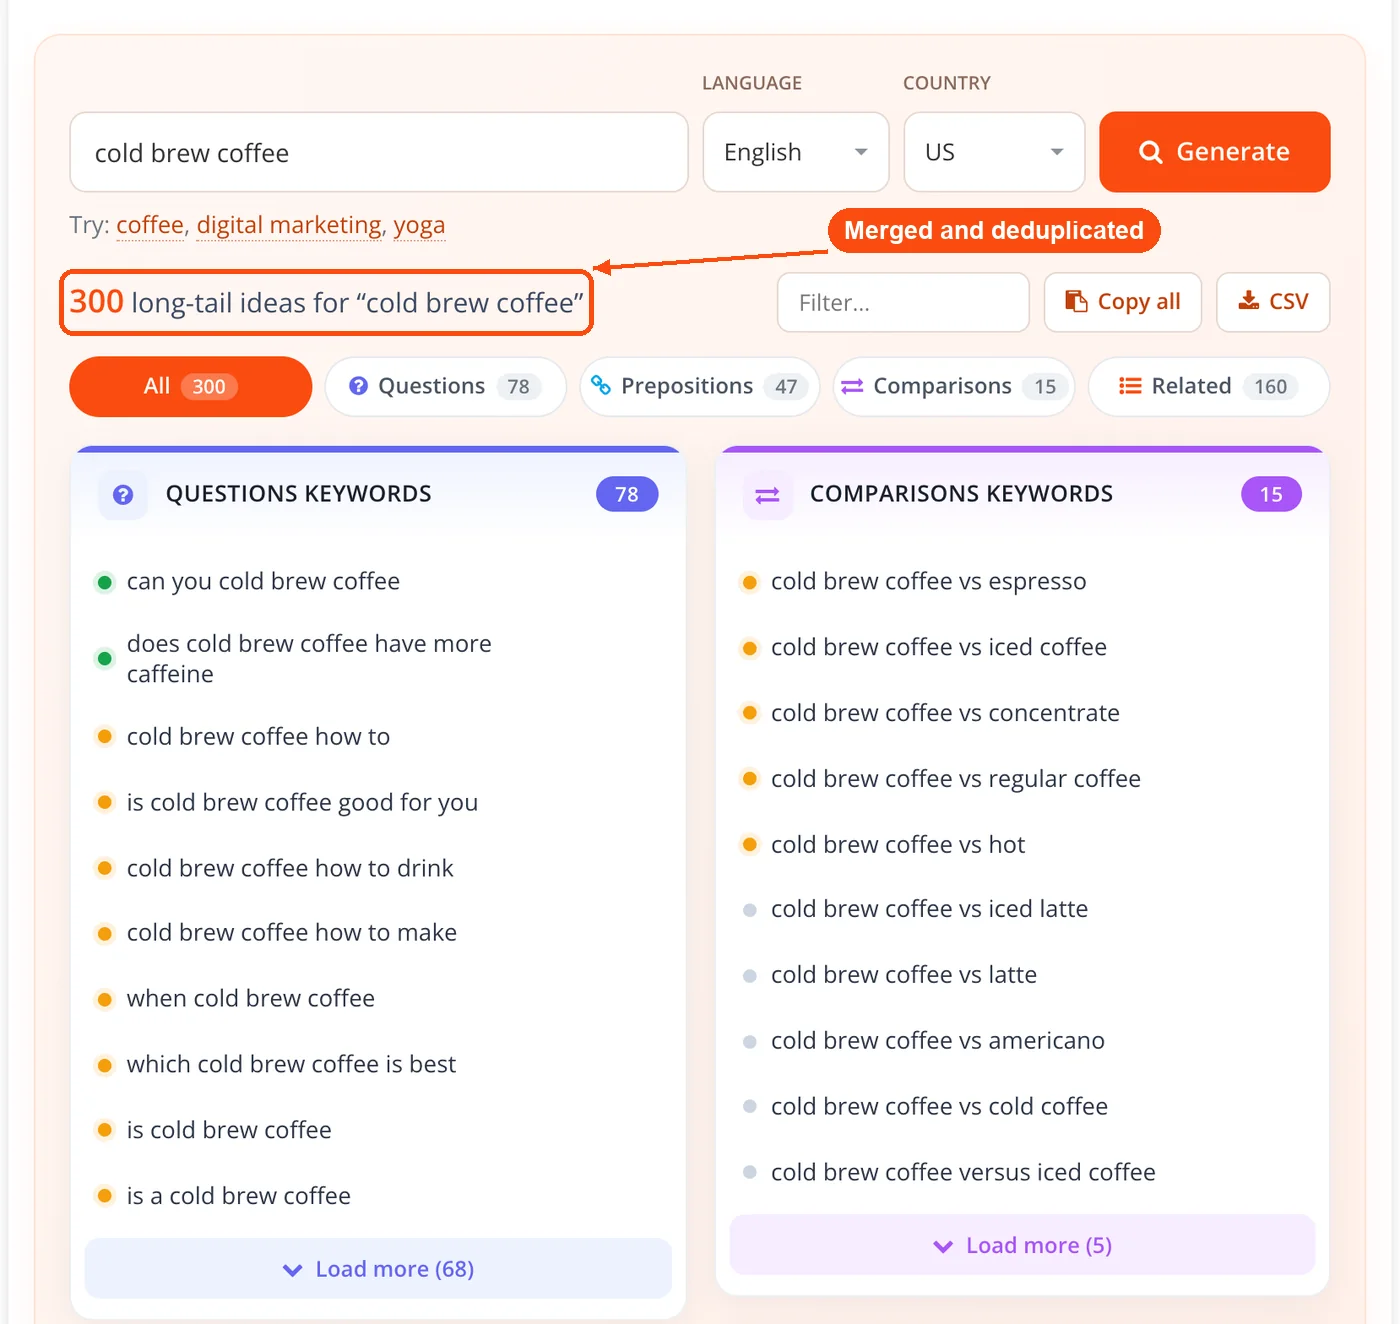Click the question mark icon in Questions tab
This screenshot has height=1324, width=1400.
[x=358, y=386]
